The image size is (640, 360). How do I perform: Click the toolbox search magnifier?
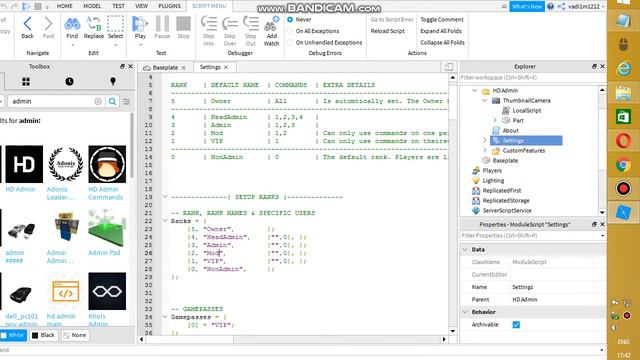(x=113, y=101)
